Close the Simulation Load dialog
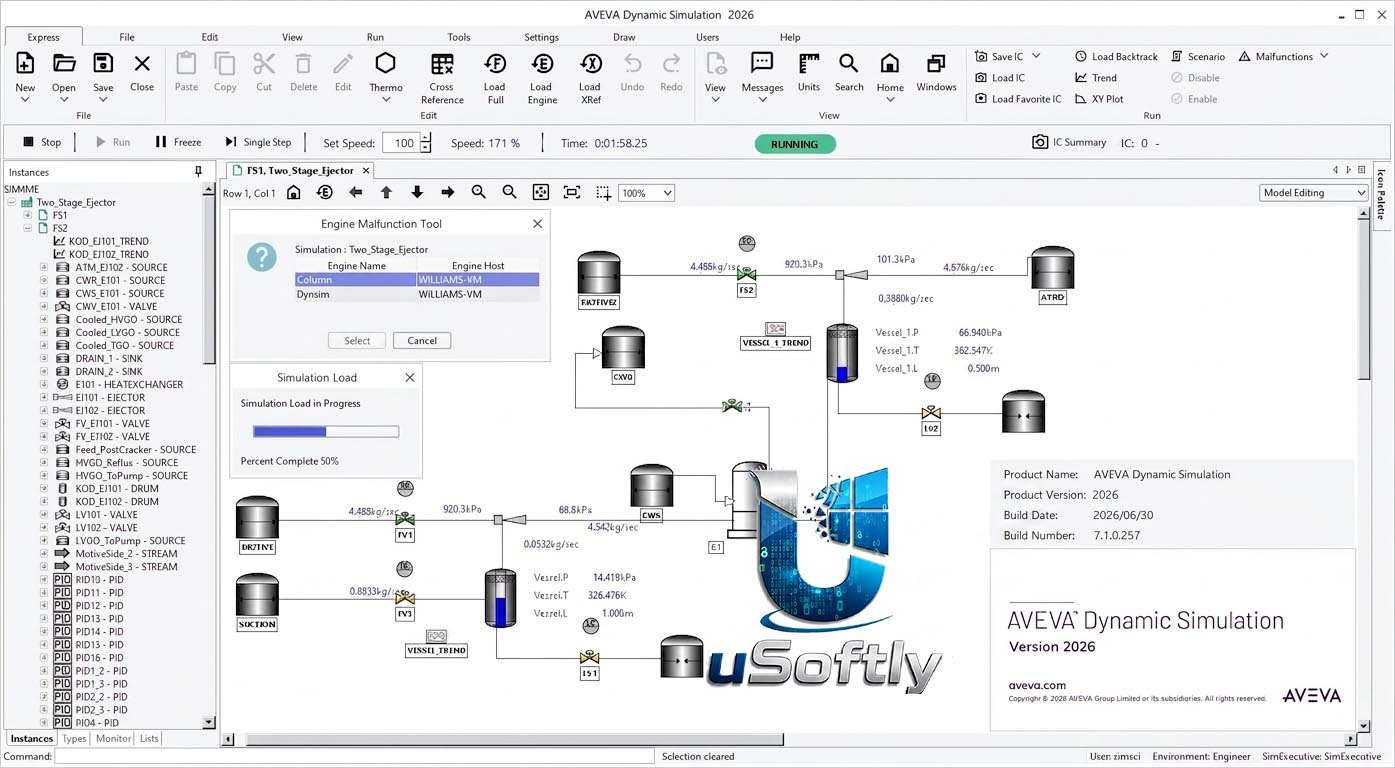1395x768 pixels. (409, 377)
